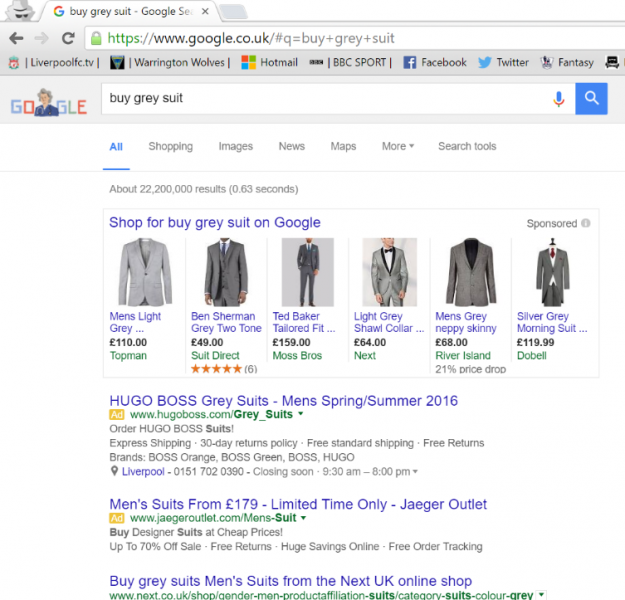Select the All results tab
Image resolution: width=625 pixels, height=600 pixels.
tap(116, 147)
